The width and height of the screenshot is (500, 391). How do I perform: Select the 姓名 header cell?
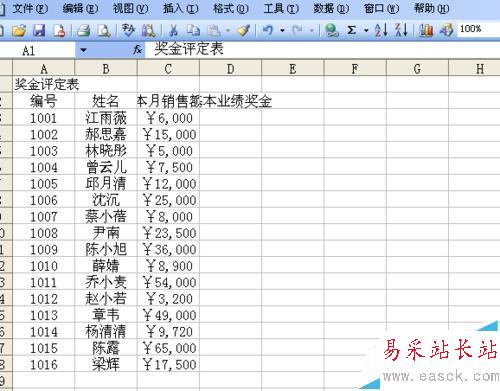[106, 101]
